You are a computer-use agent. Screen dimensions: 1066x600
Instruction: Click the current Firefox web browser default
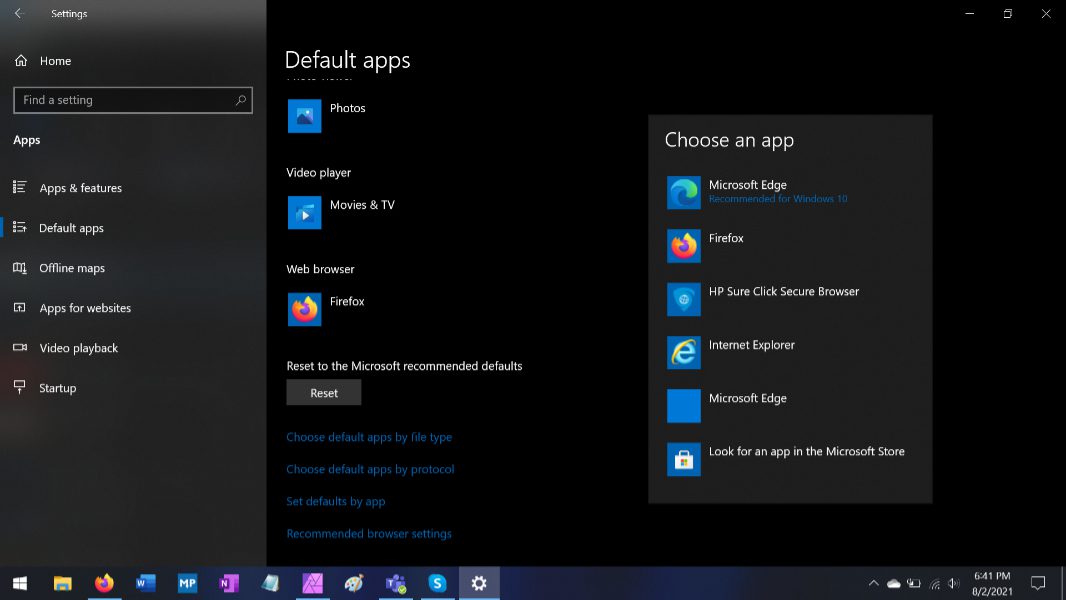click(305, 309)
